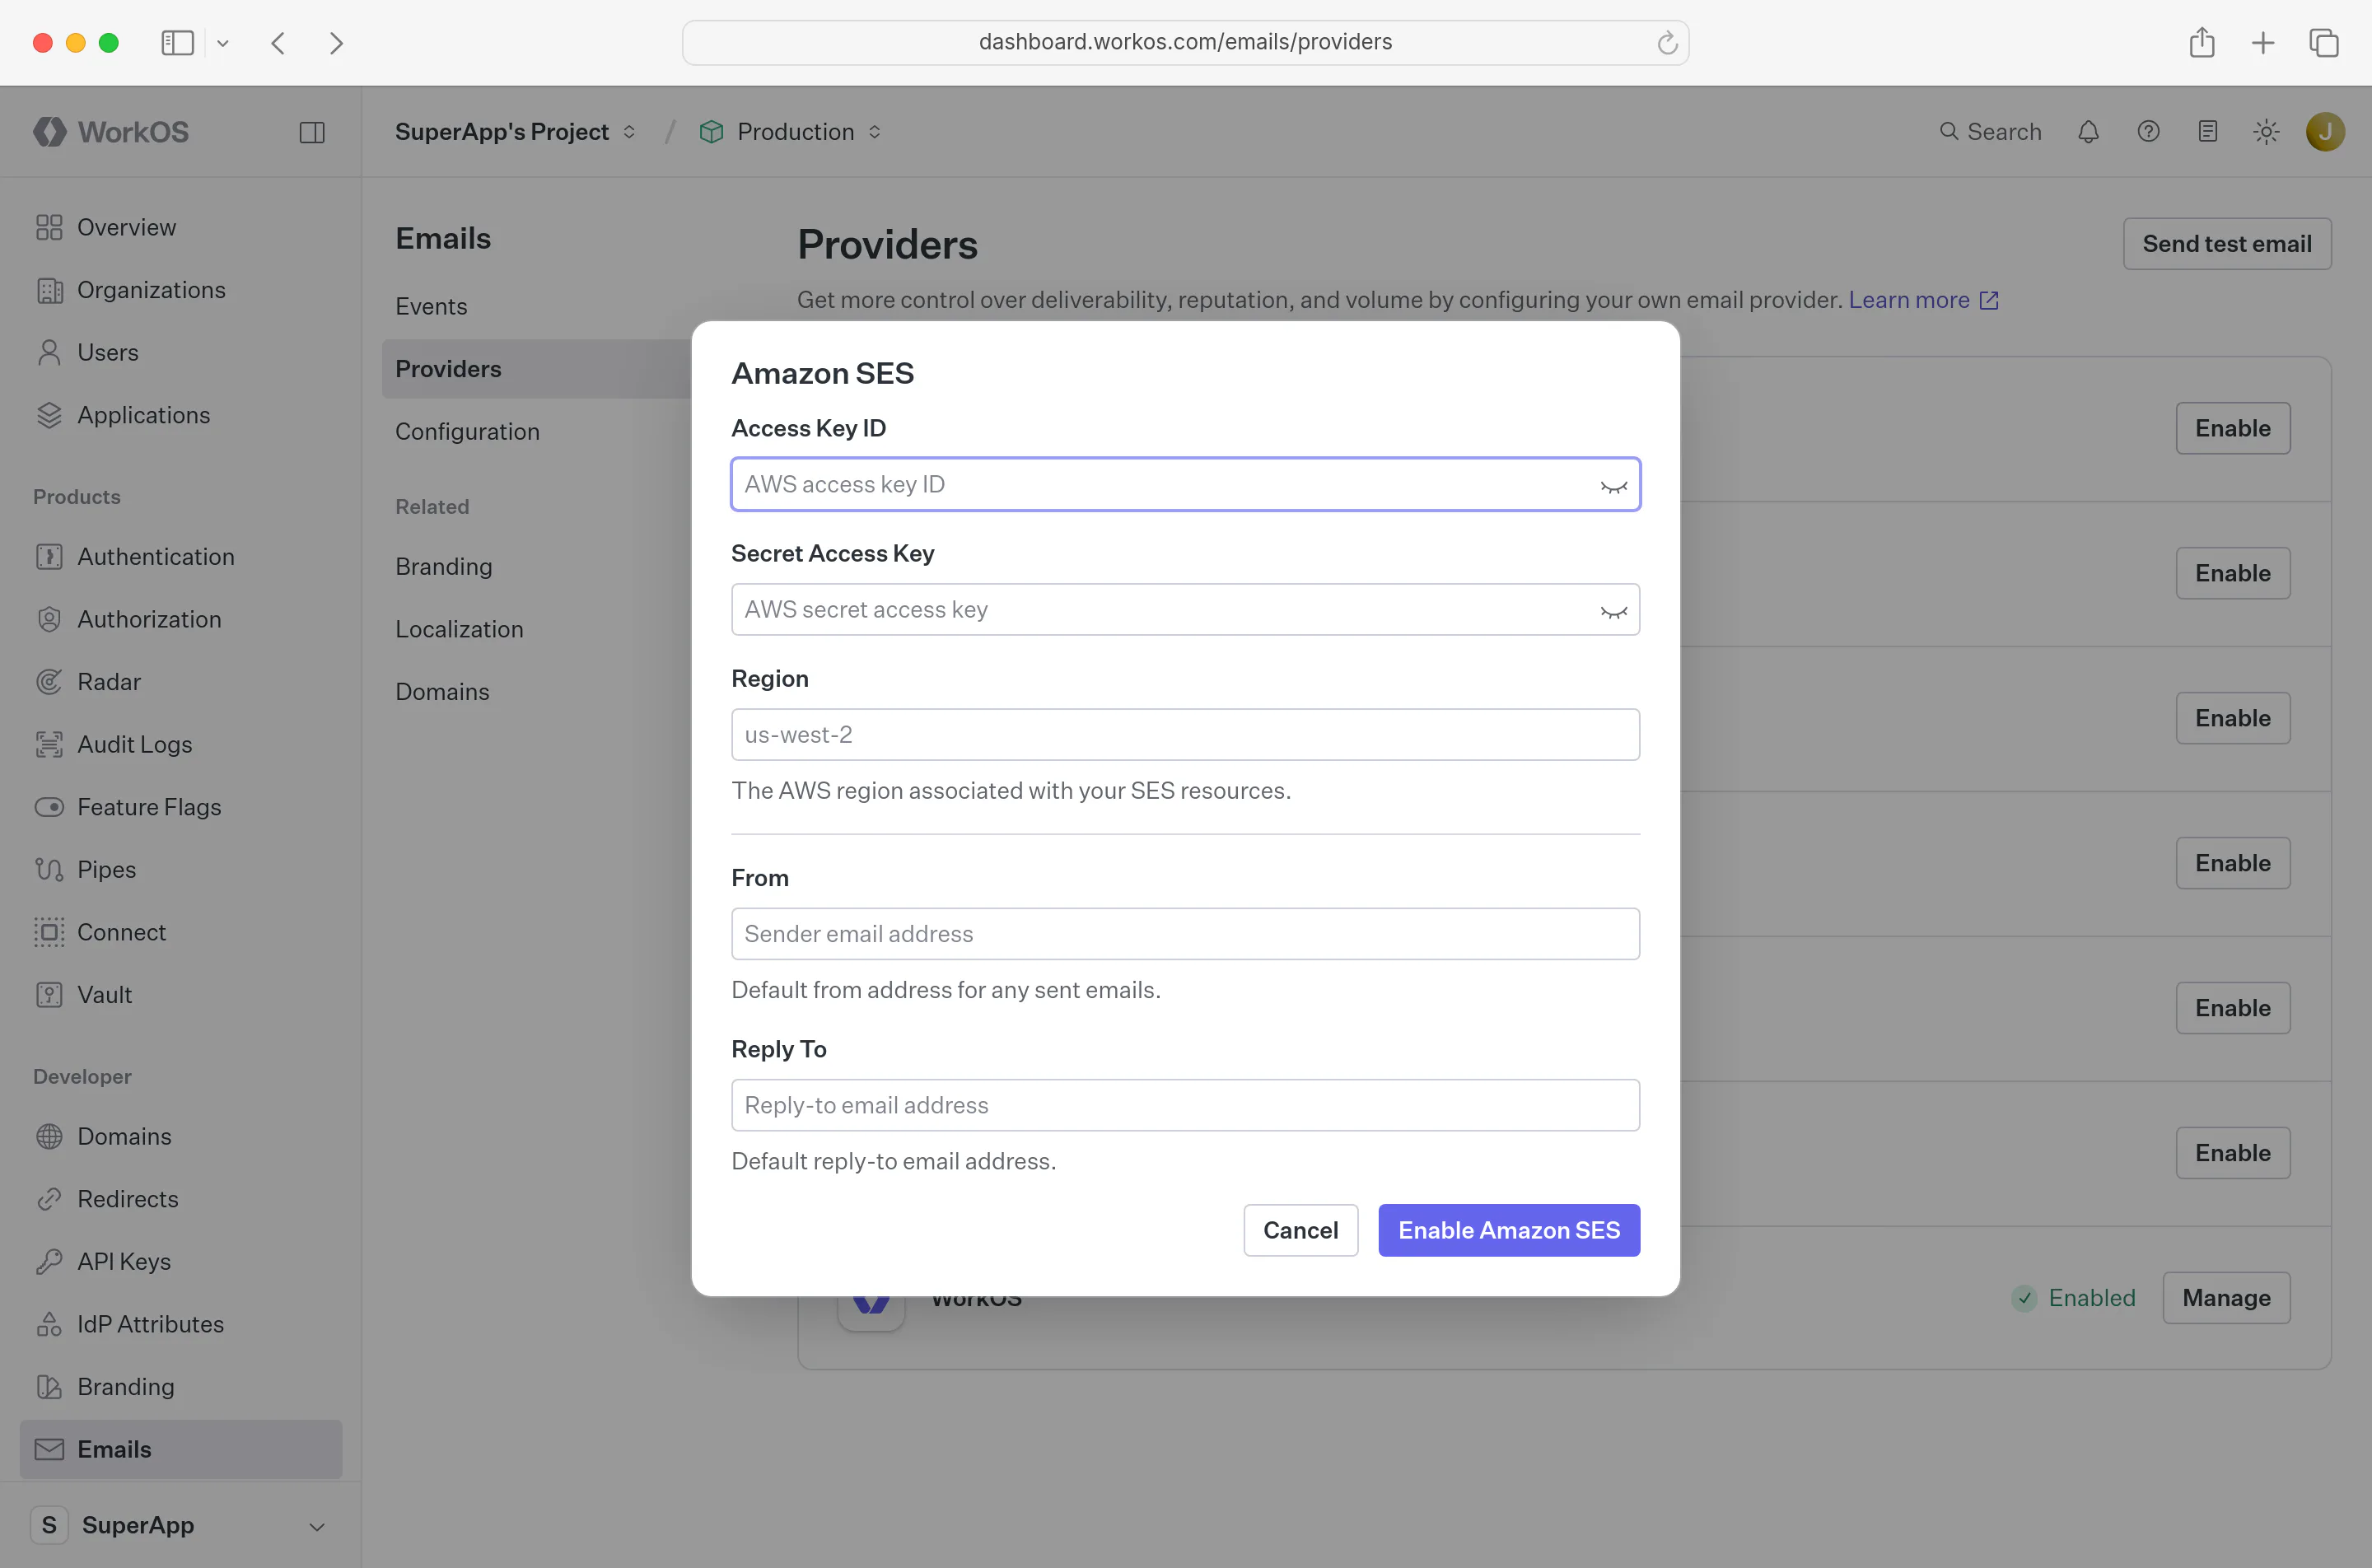Click the Search control in header
The height and width of the screenshot is (1568, 2372).
1990,132
